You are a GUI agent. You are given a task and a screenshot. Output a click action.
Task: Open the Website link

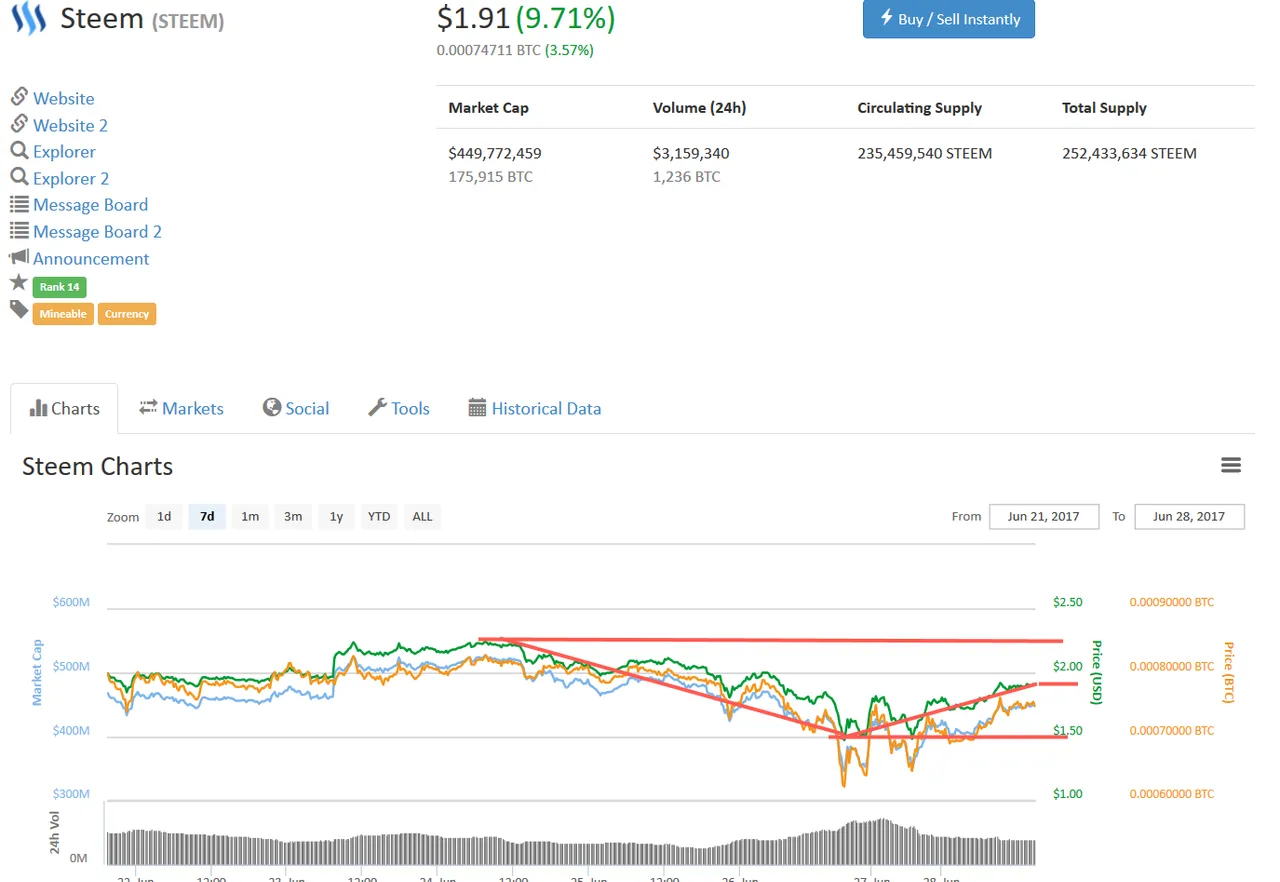[64, 98]
